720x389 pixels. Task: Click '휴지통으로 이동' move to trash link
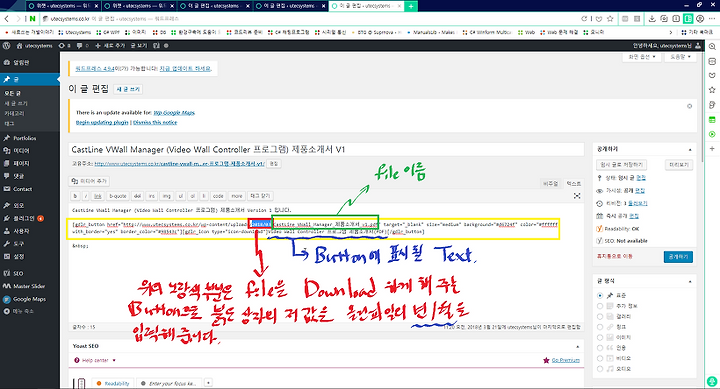615,256
